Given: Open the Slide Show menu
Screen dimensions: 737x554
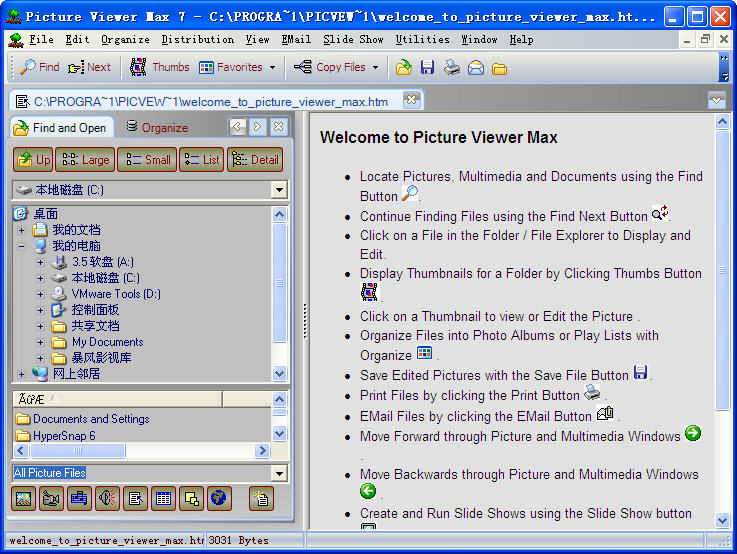Looking at the screenshot, I should click(353, 39).
